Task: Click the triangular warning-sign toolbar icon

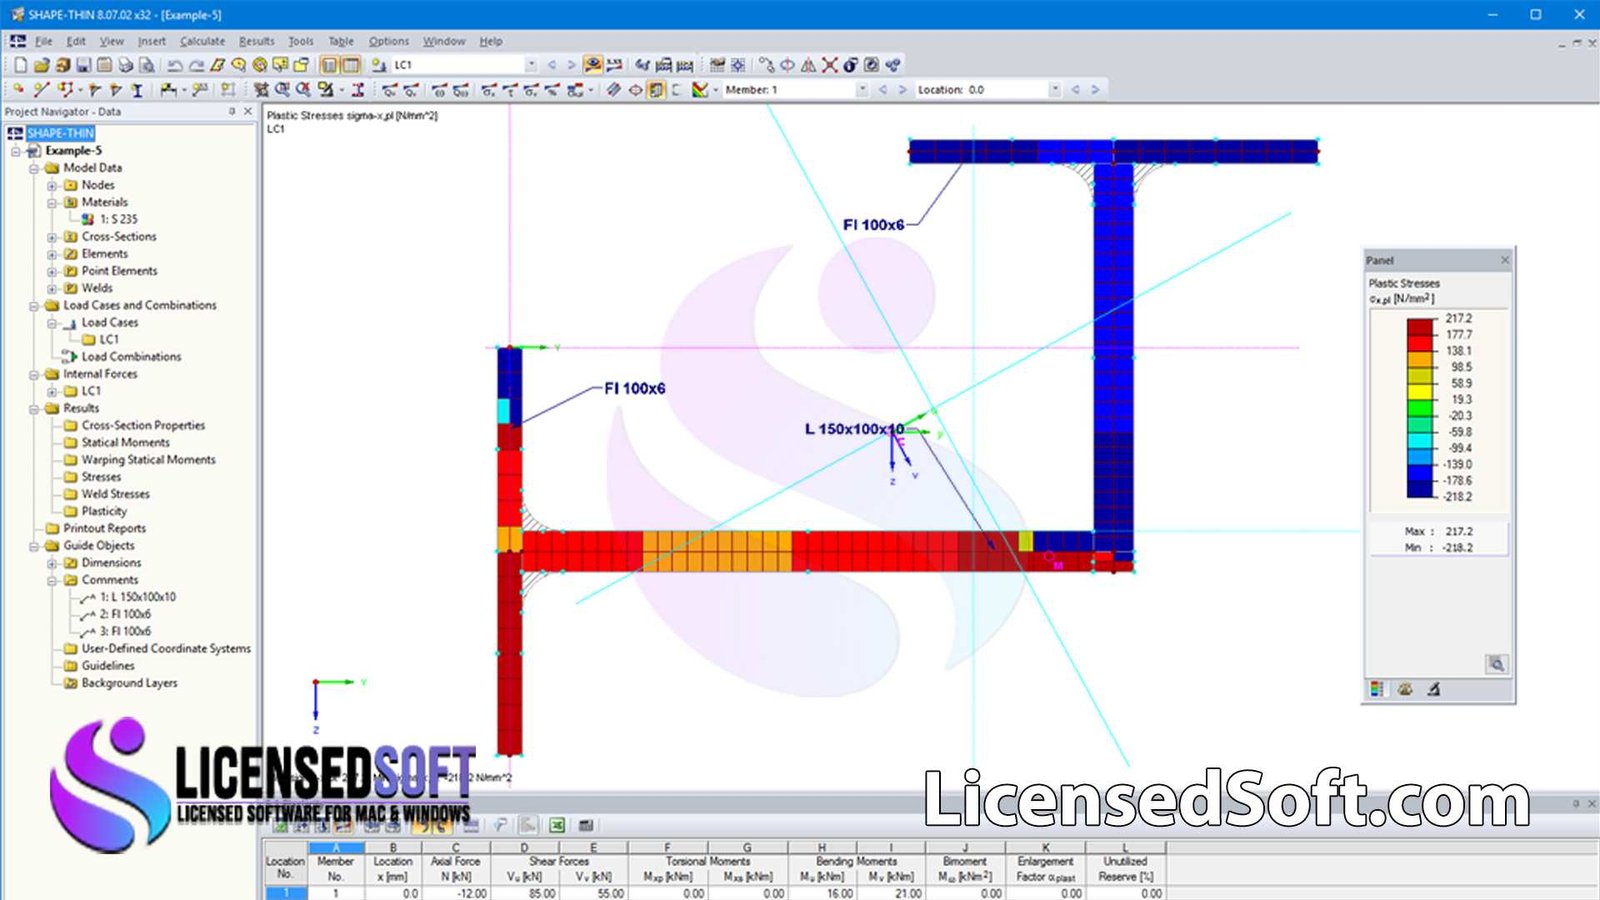Action: tap(808, 65)
